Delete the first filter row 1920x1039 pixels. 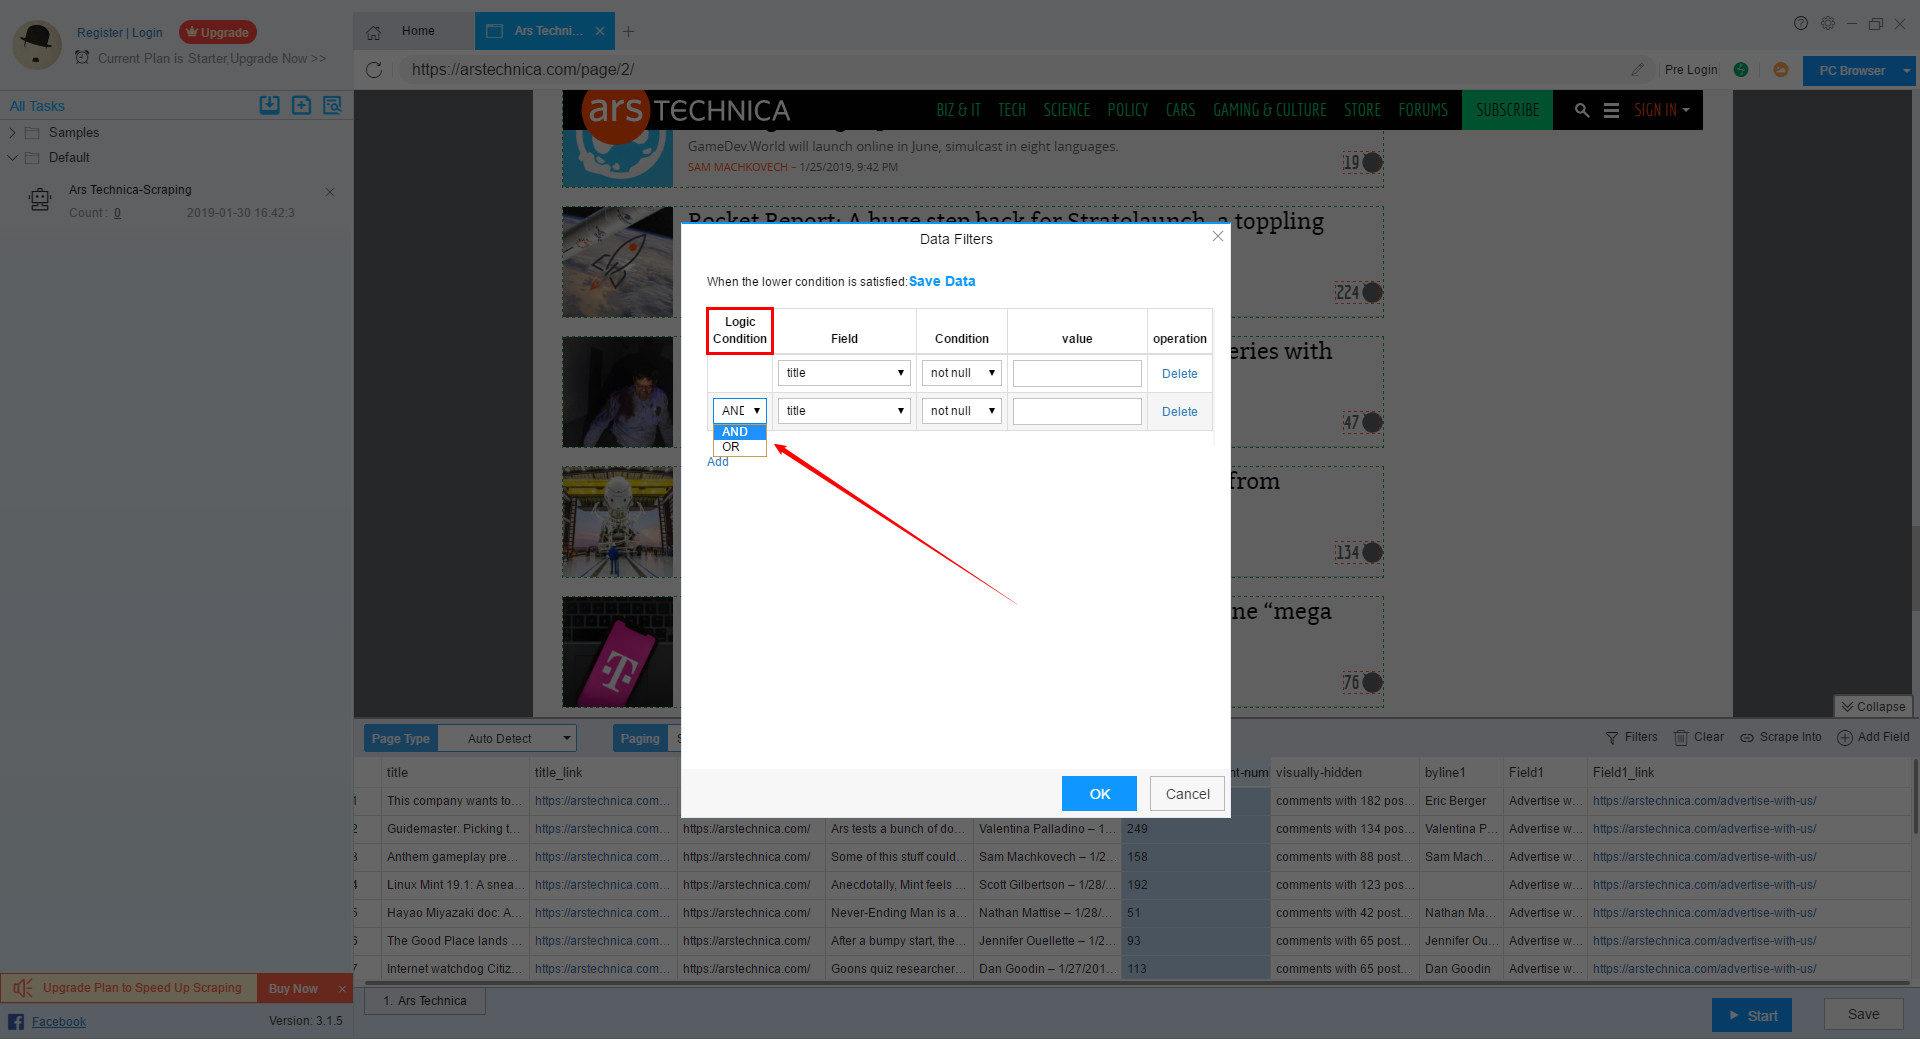click(1179, 373)
